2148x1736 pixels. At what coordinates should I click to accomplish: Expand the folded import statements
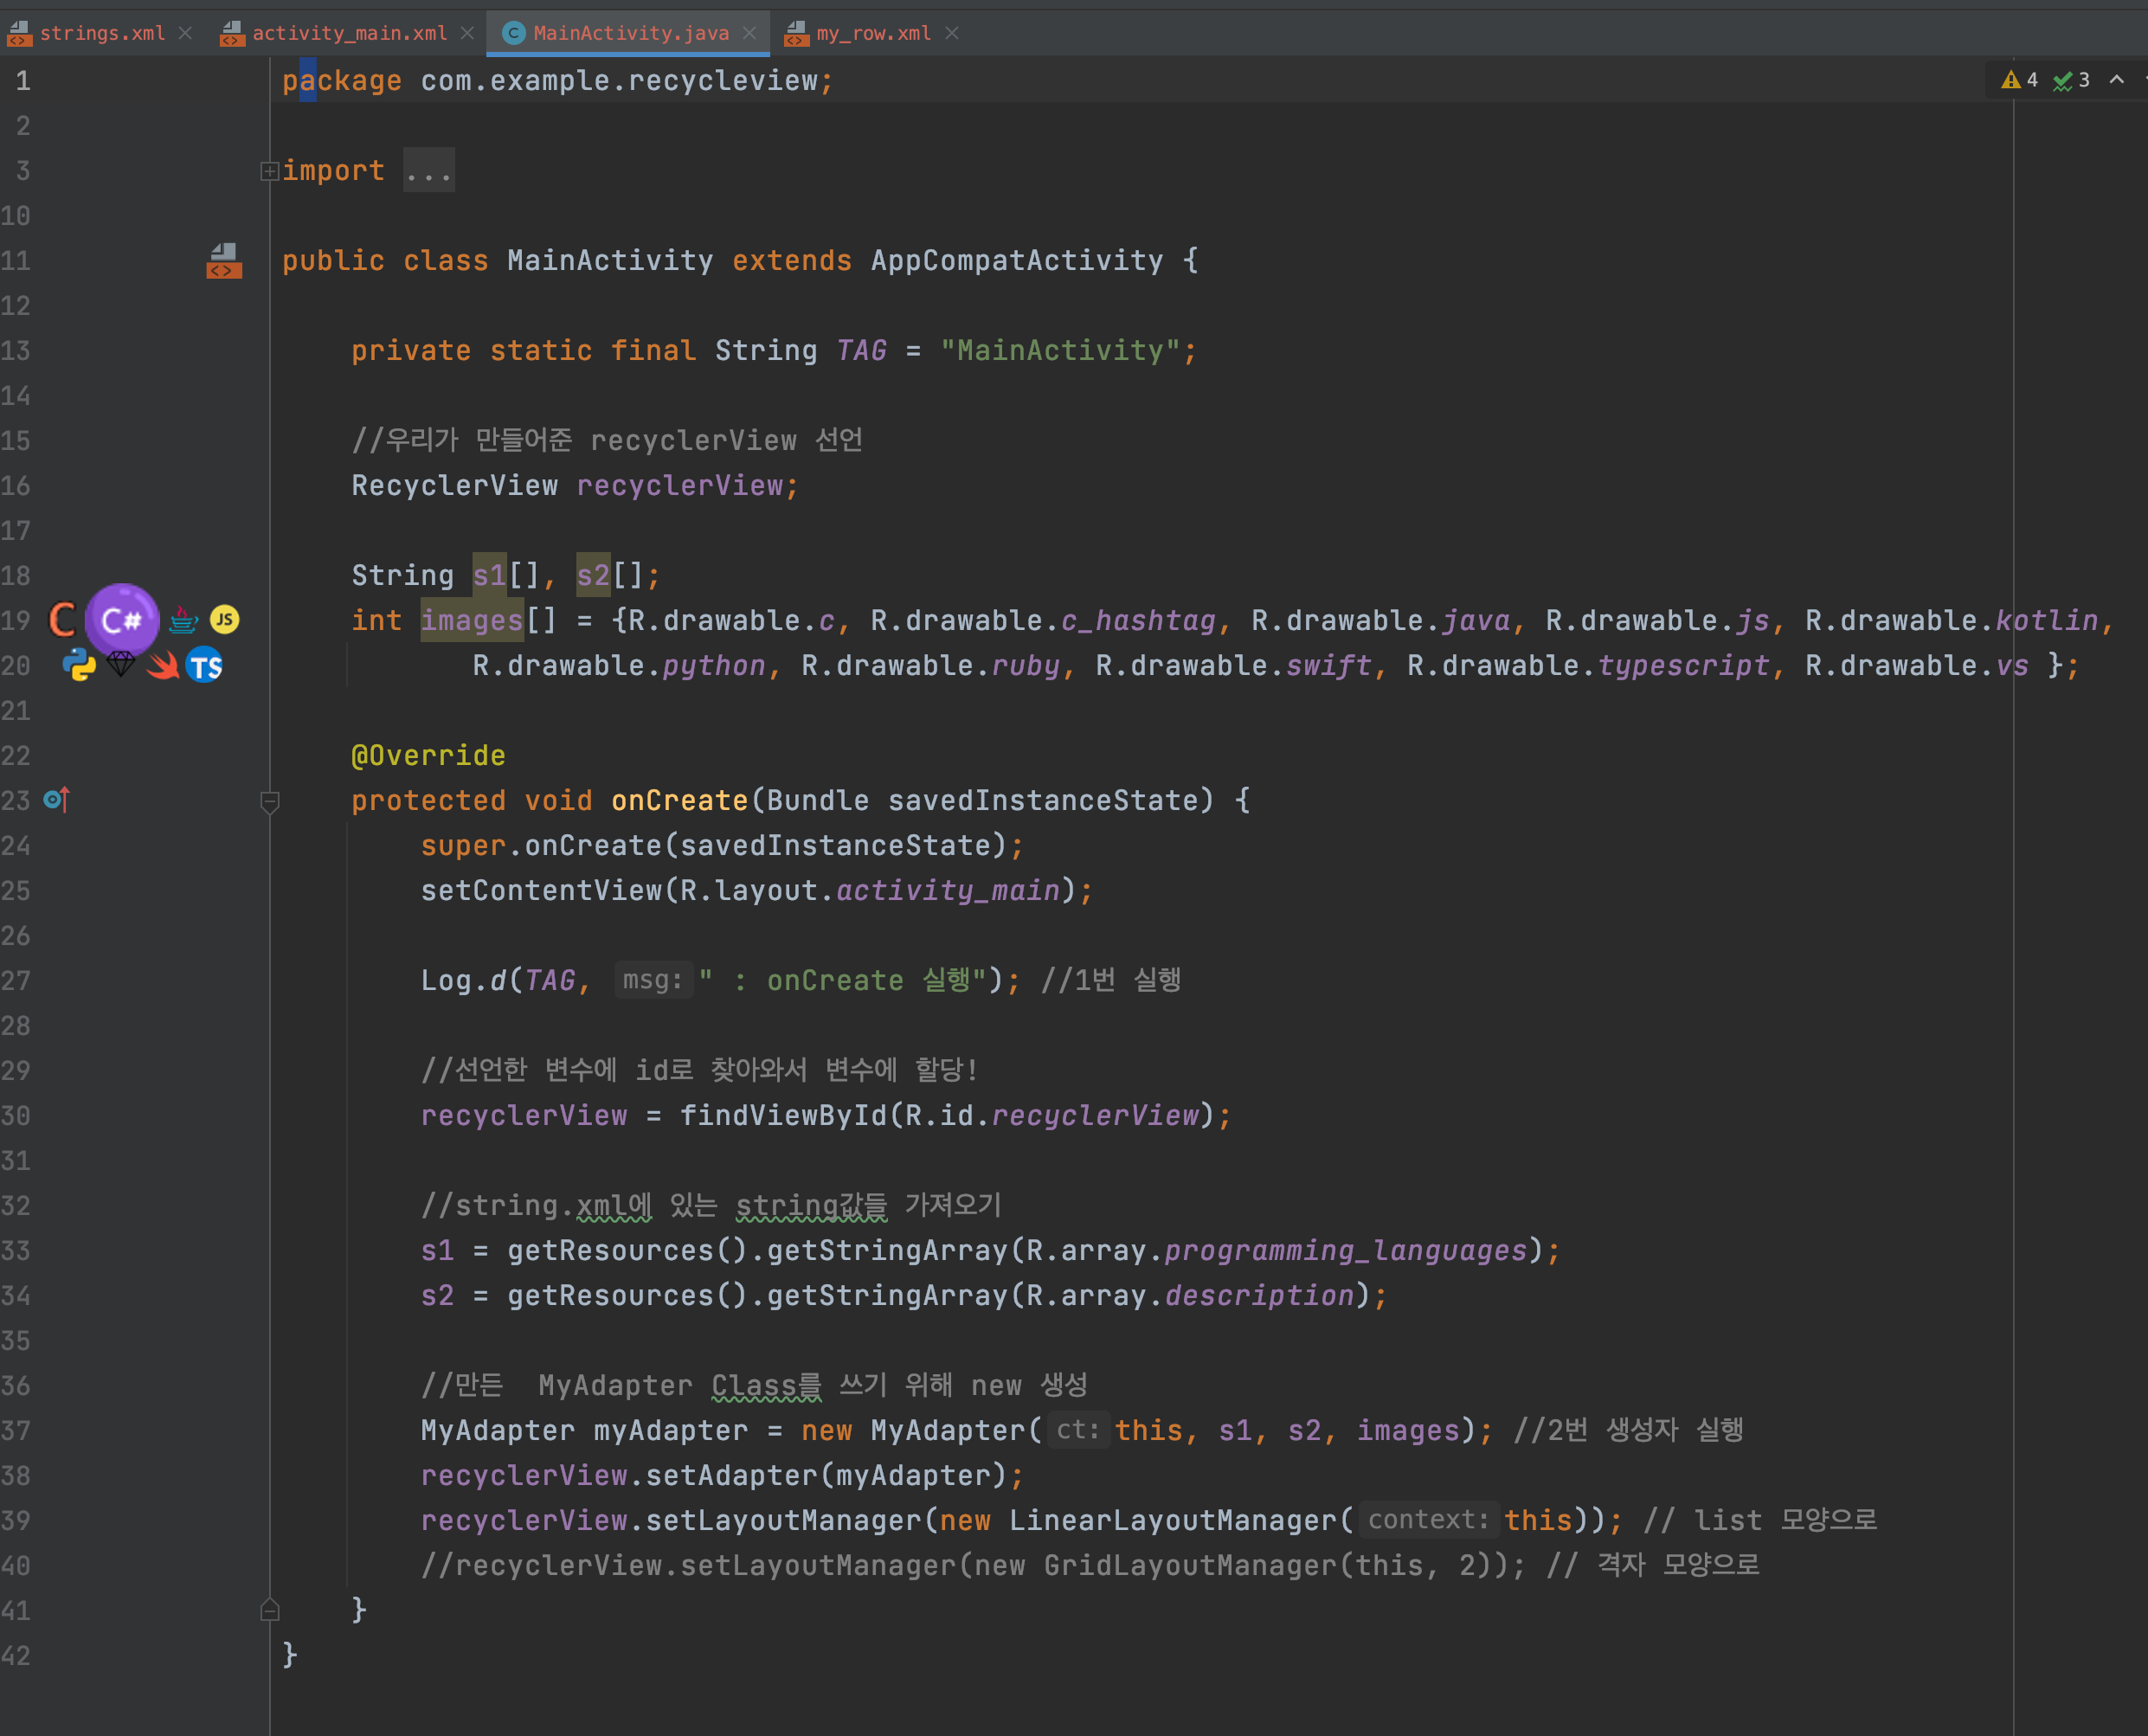point(269,171)
